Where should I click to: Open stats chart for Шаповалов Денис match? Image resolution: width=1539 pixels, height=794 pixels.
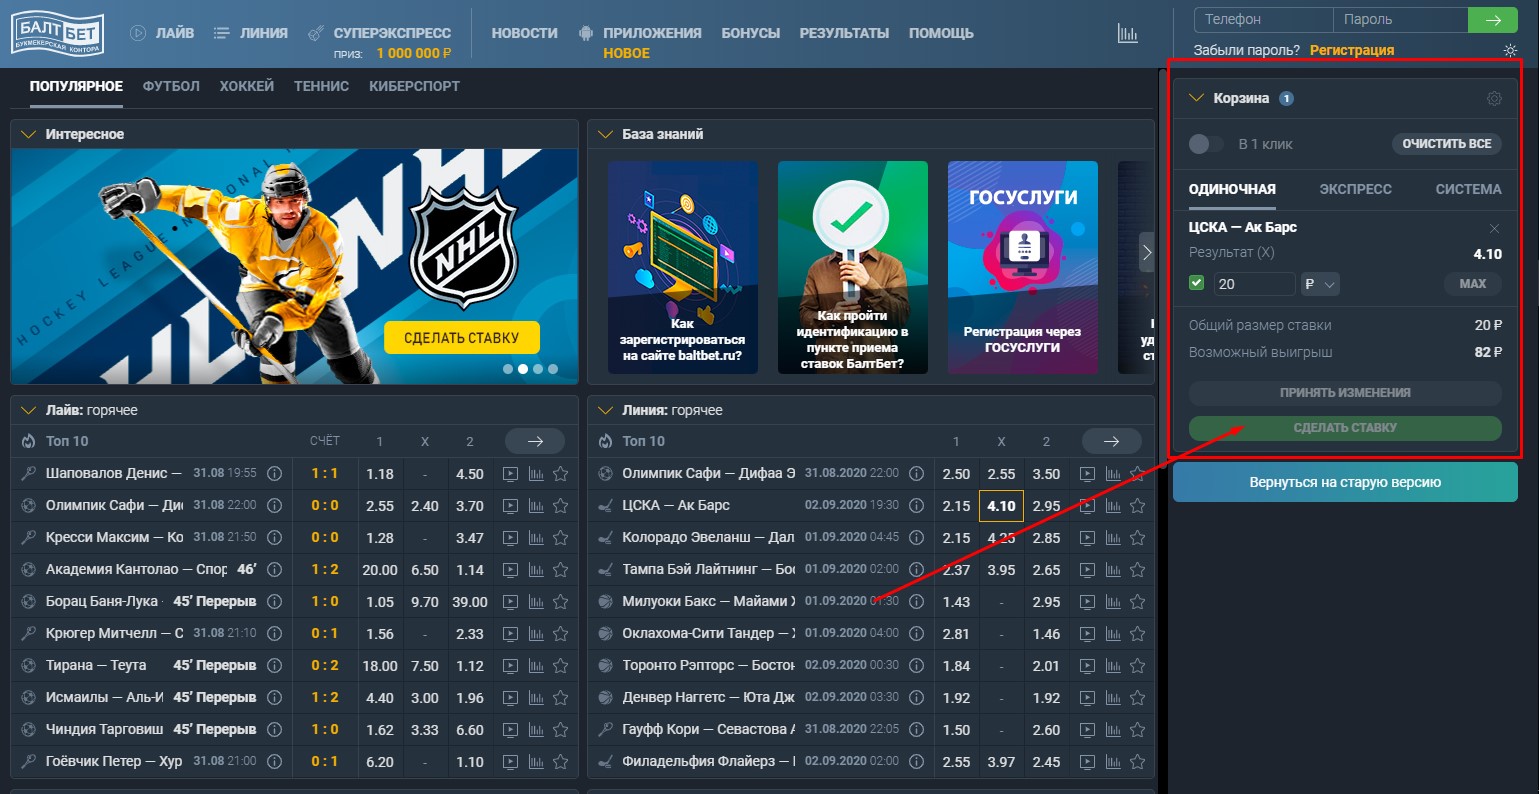(535, 474)
